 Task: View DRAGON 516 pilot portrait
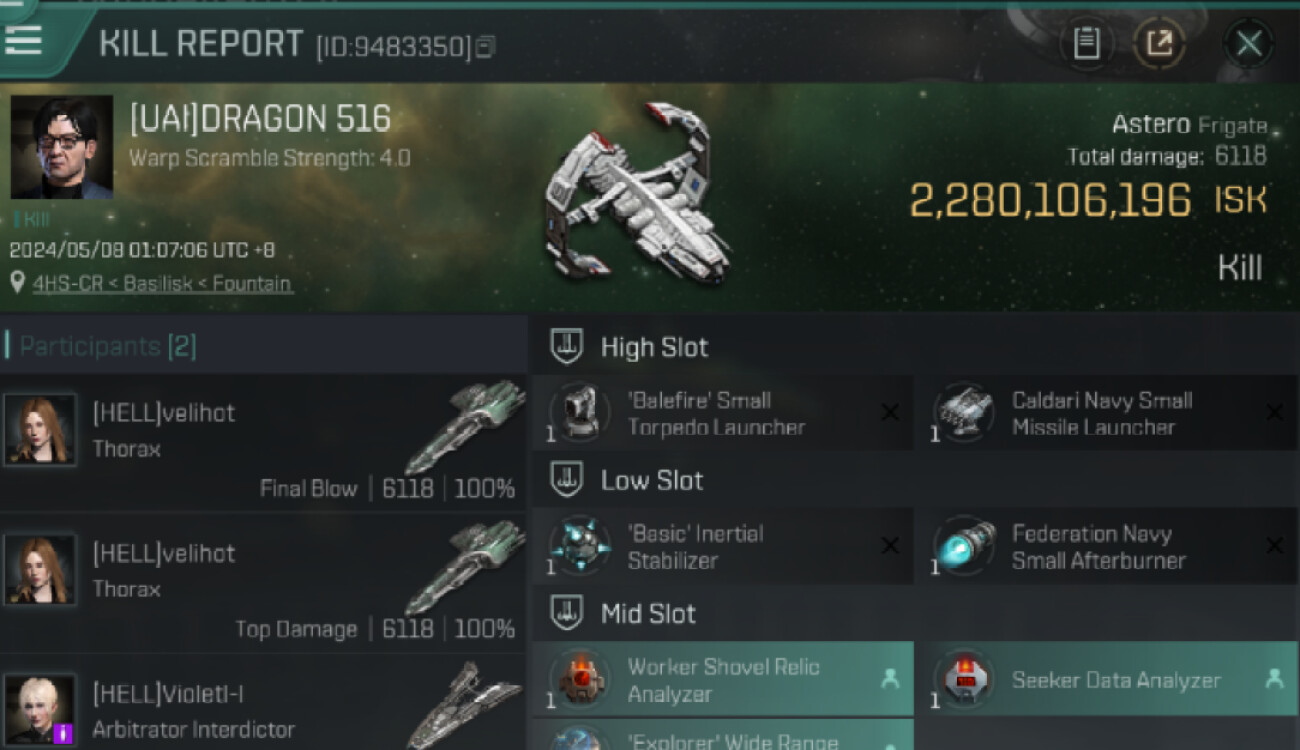point(62,147)
